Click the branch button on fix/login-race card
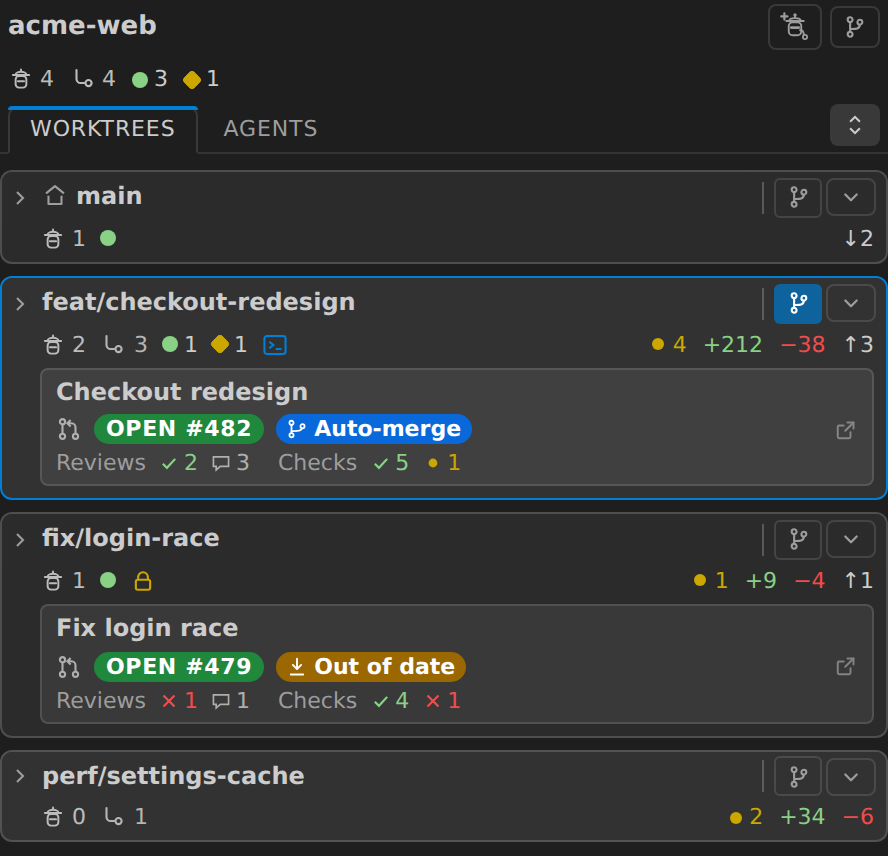This screenshot has width=888, height=856. coord(798,539)
